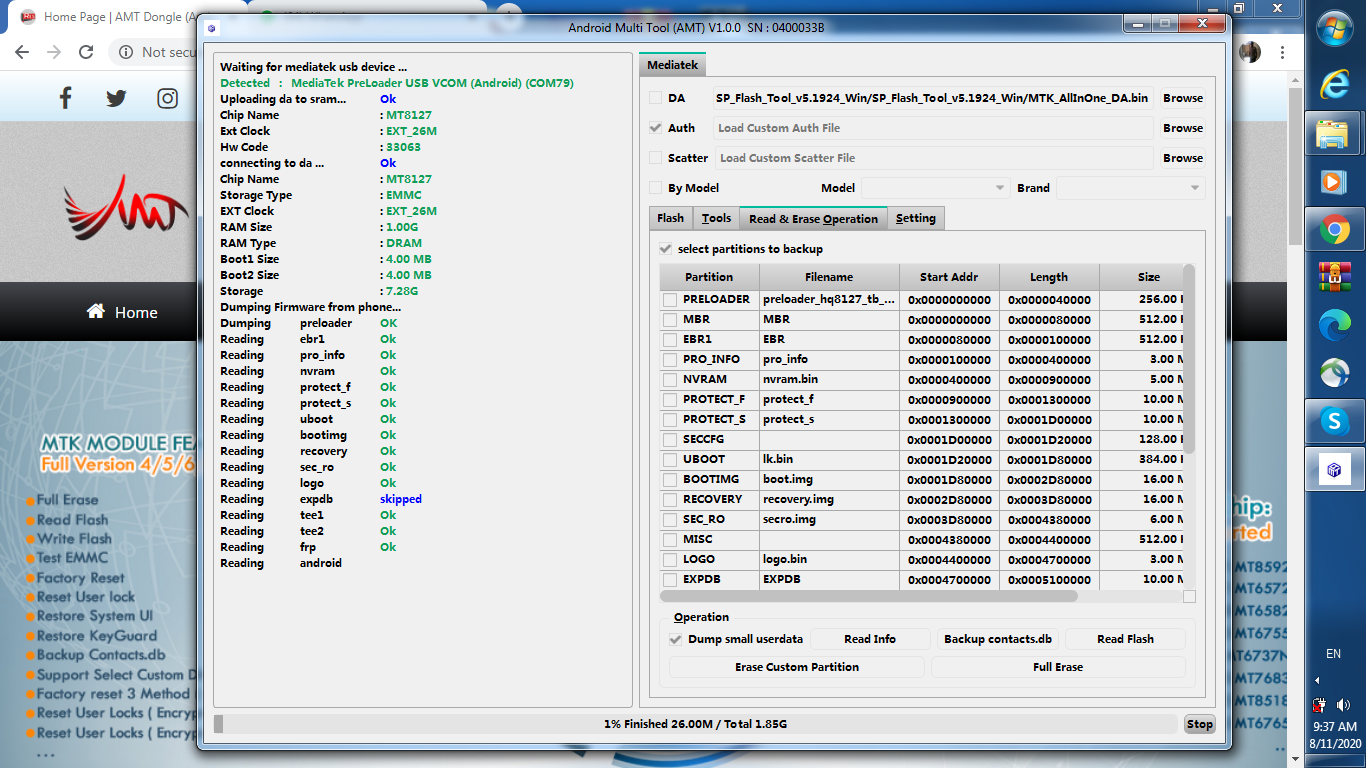Check the LOGO partition checkbox

point(669,559)
